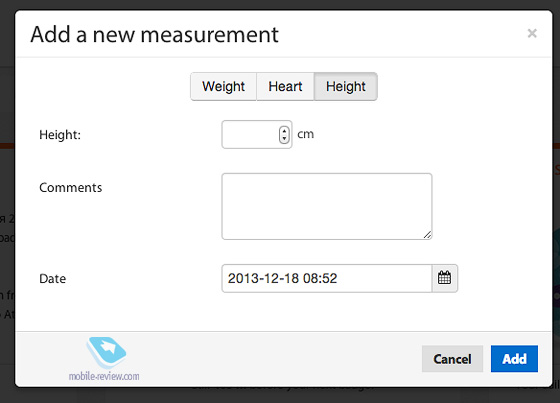Switch to the Weight tab
The height and width of the screenshot is (403, 560).
[x=224, y=86]
